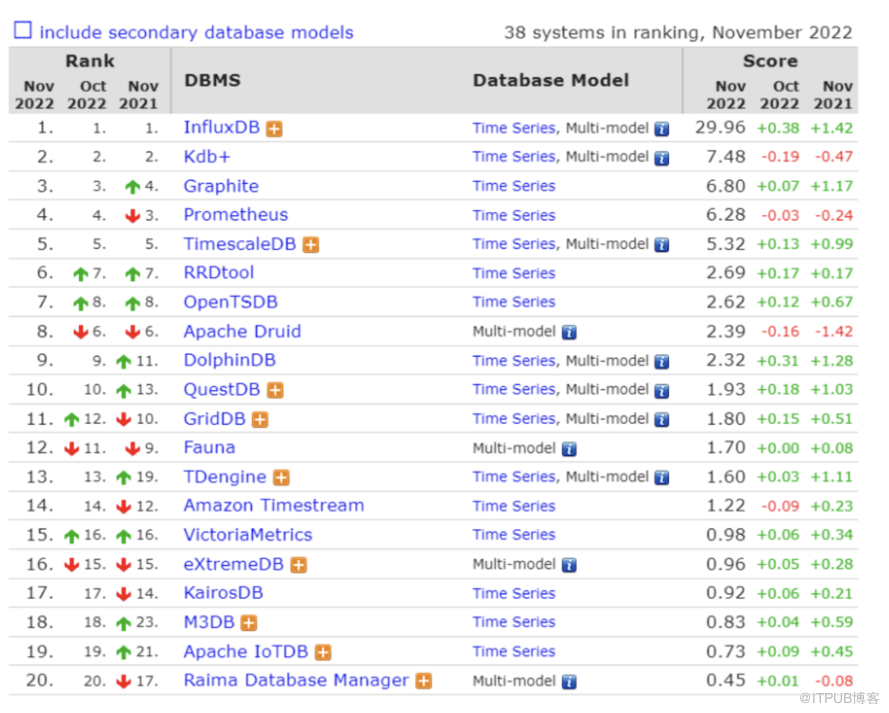Screen dimensions: 889x713
Task: Click the Time Series link in the InfluxDB row
Action: tap(514, 128)
